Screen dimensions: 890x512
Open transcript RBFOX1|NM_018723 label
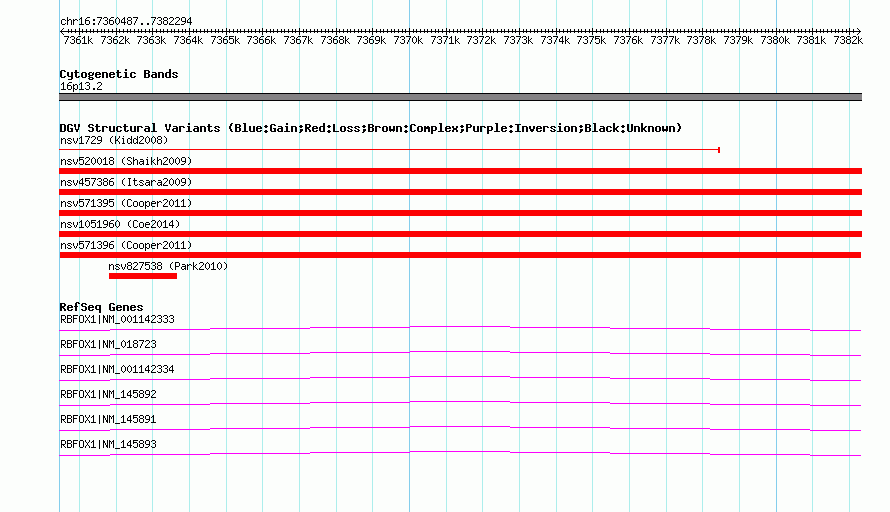108,345
